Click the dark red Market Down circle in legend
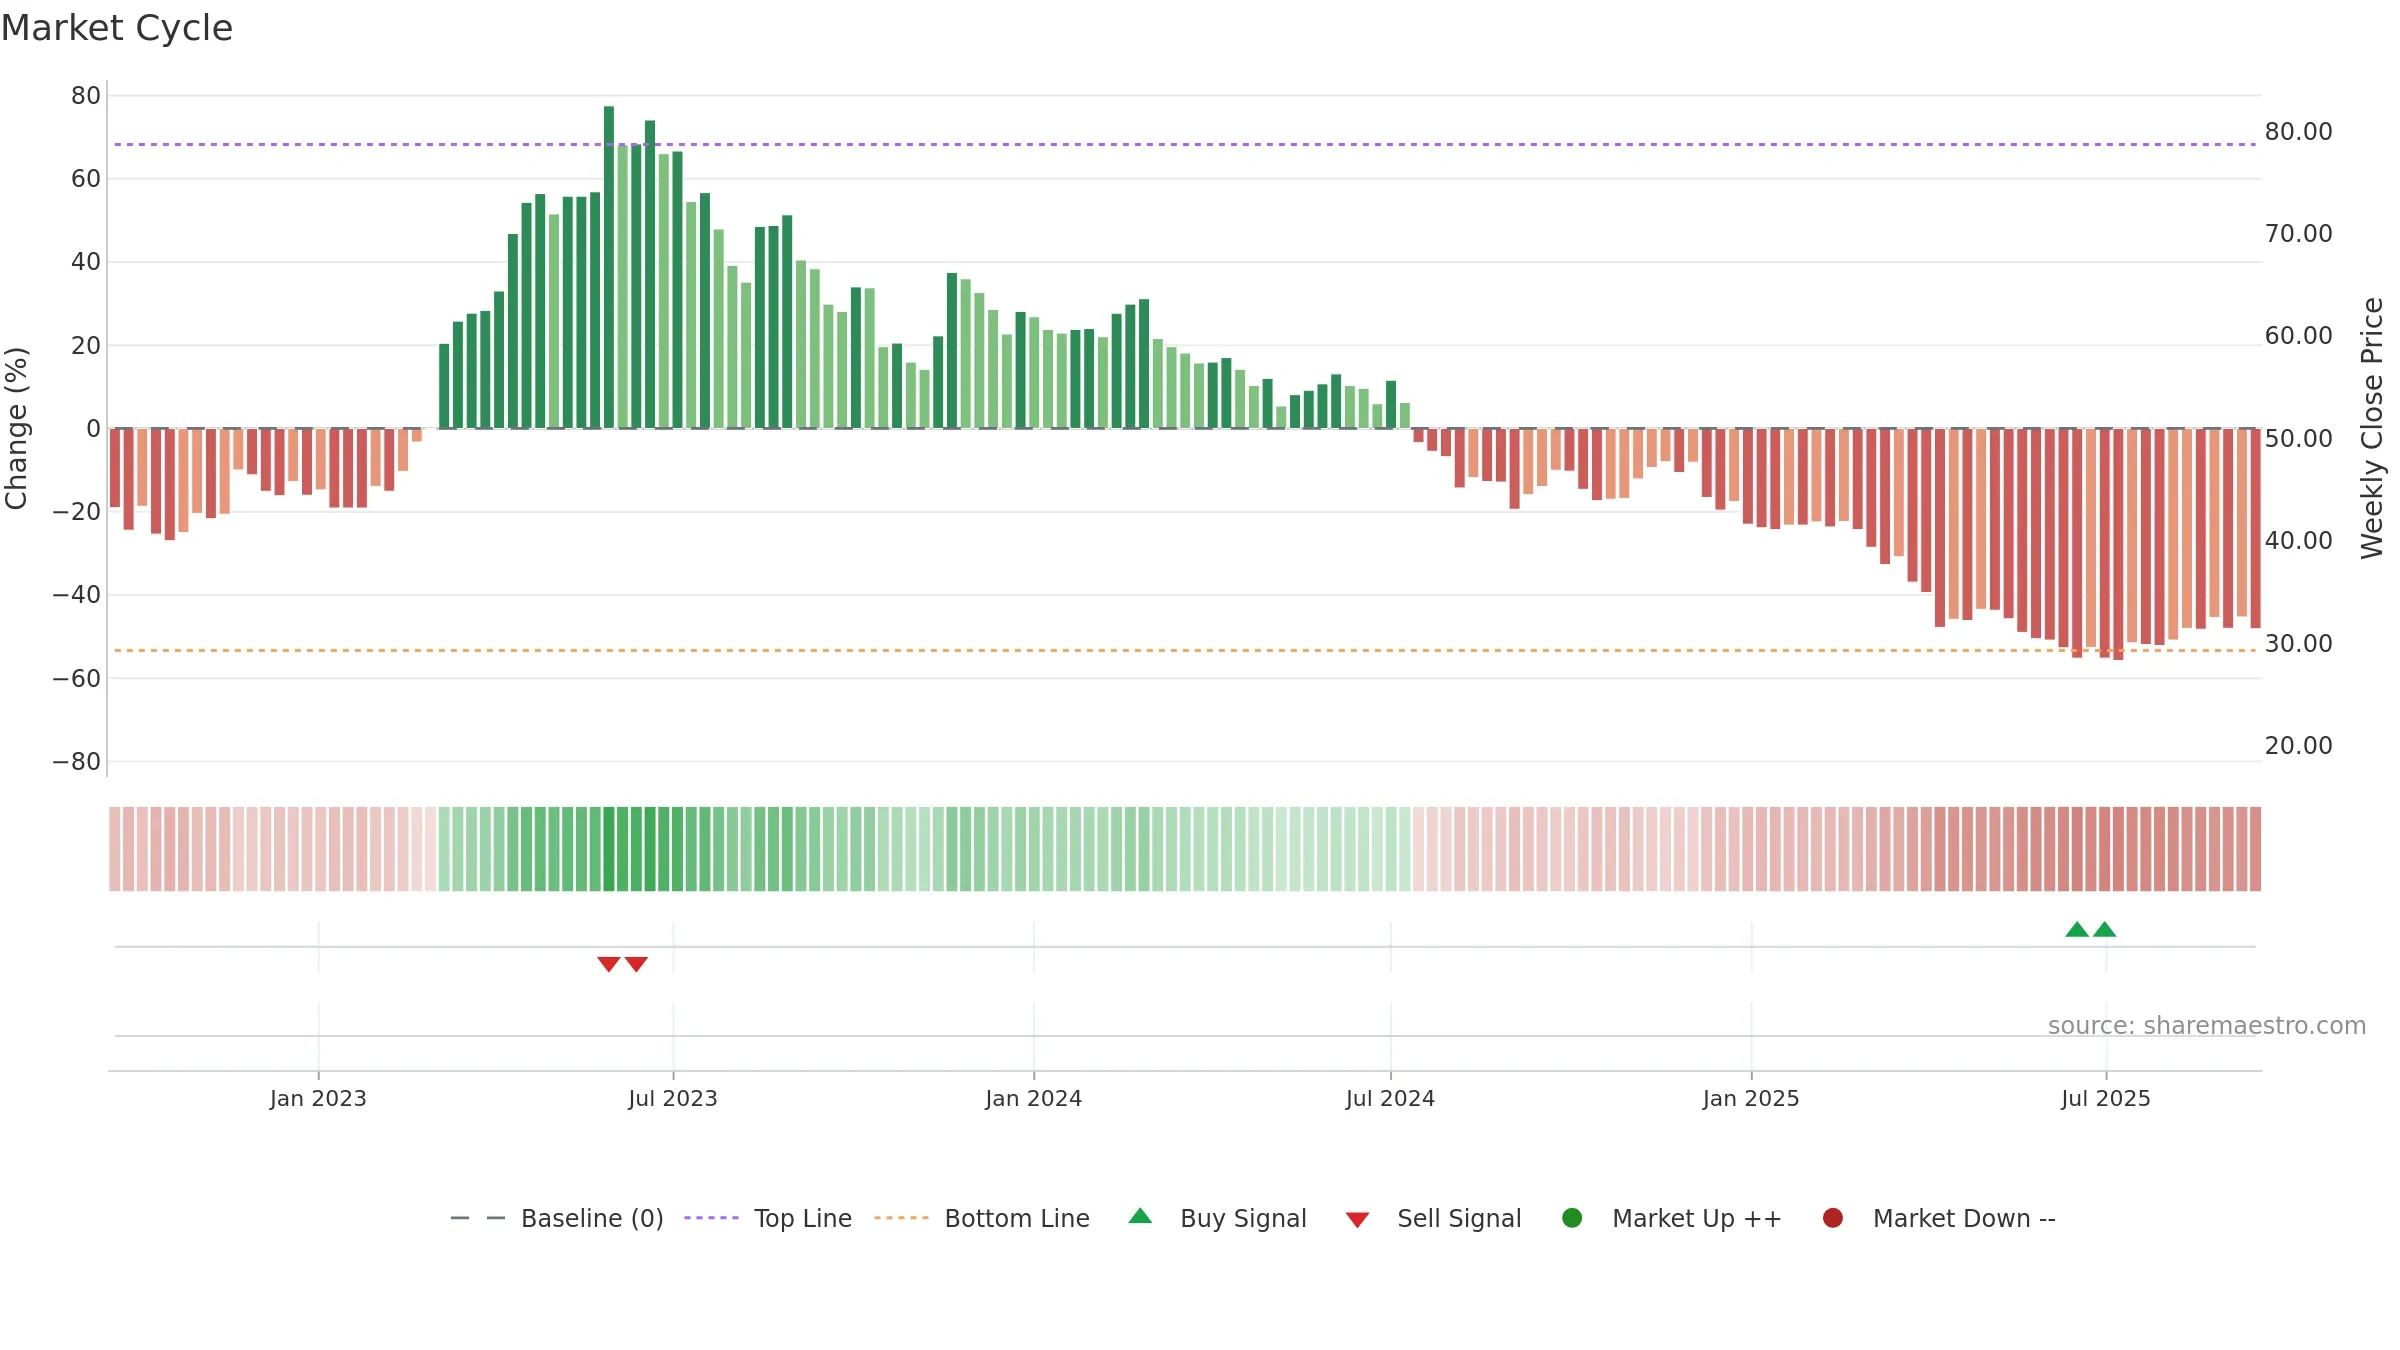 tap(1833, 1218)
